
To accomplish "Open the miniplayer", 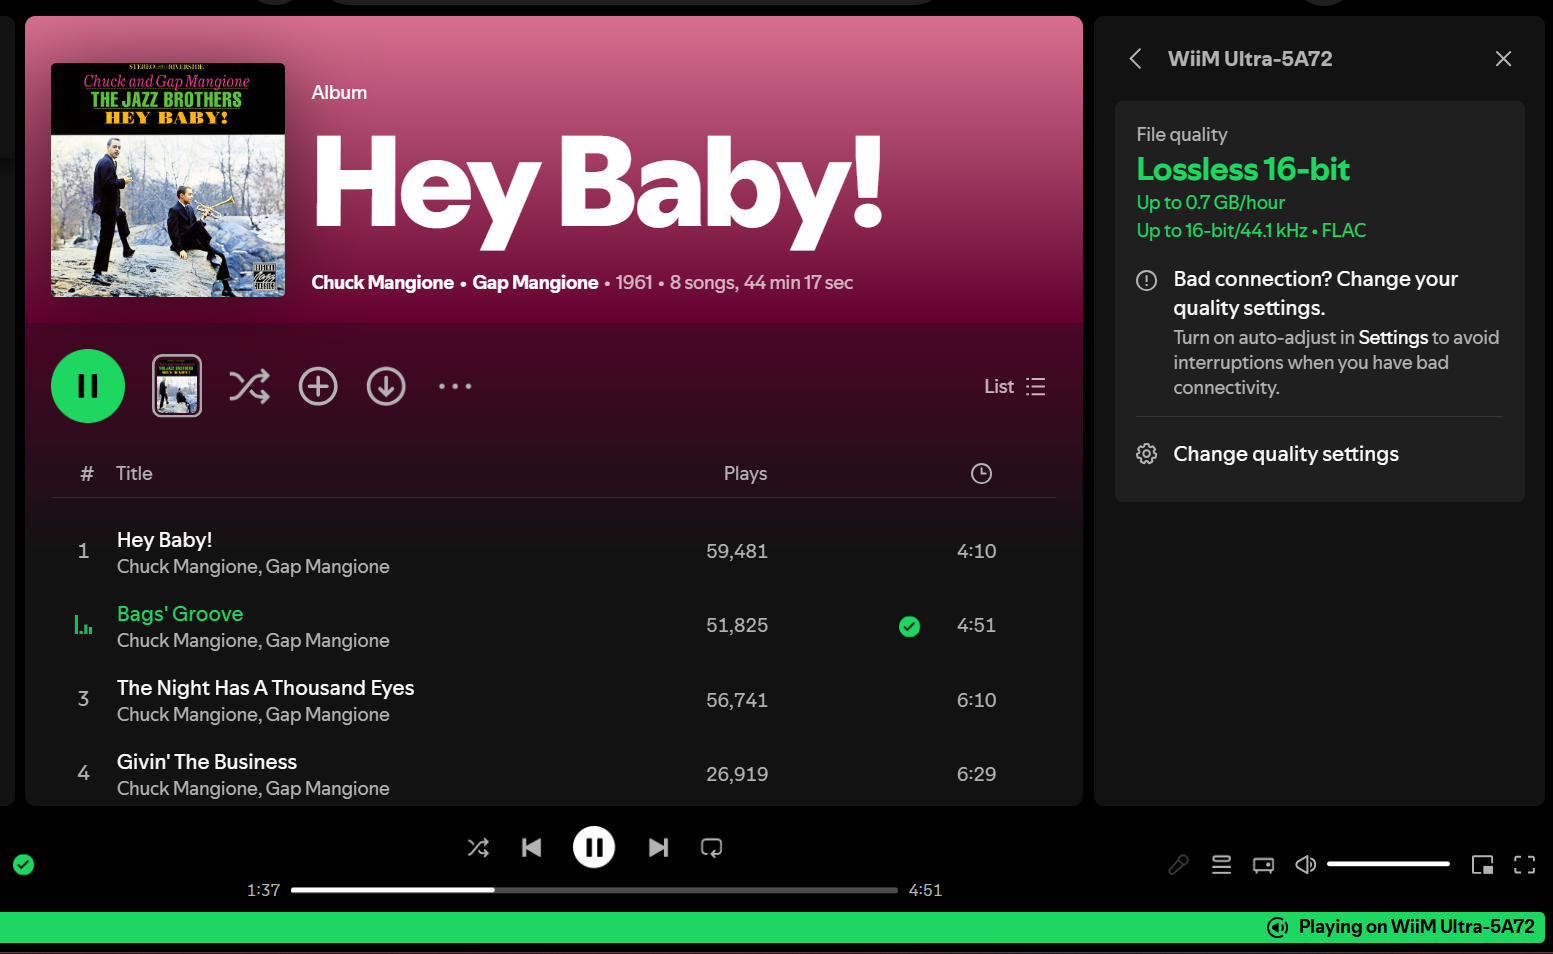I will point(1482,865).
